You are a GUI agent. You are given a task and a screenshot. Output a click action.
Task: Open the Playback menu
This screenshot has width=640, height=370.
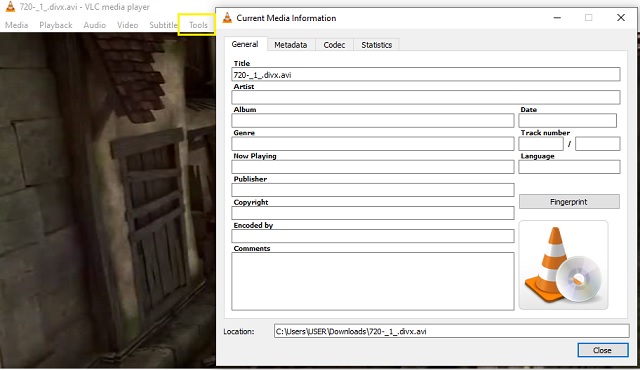click(56, 25)
